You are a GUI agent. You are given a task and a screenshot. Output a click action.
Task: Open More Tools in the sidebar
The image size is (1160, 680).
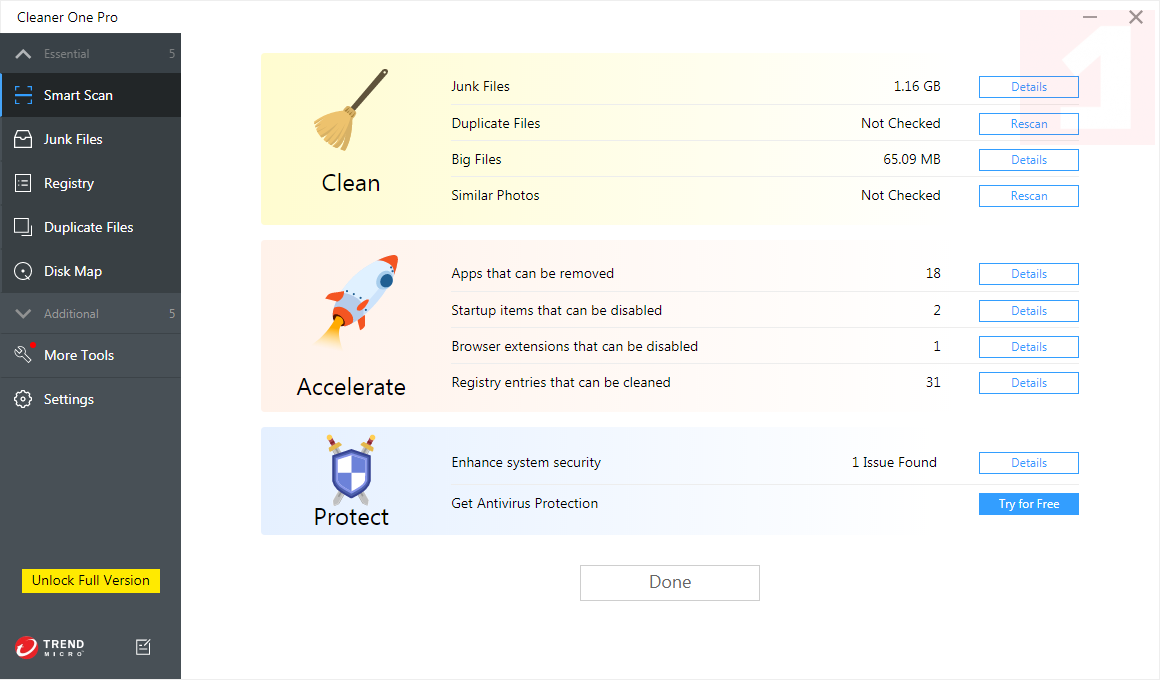90,355
